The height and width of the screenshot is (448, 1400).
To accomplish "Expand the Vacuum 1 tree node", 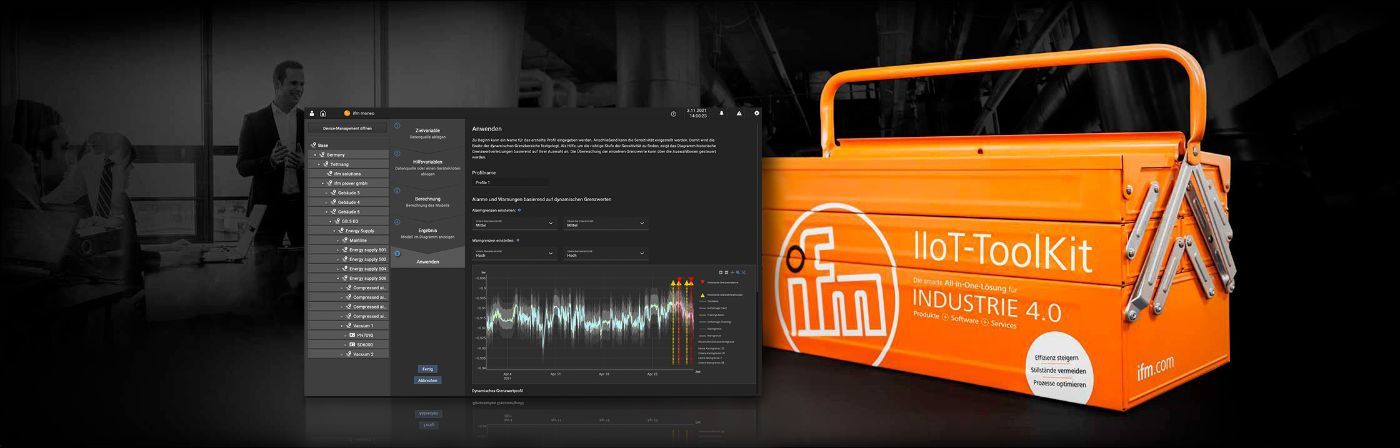I will 343,326.
